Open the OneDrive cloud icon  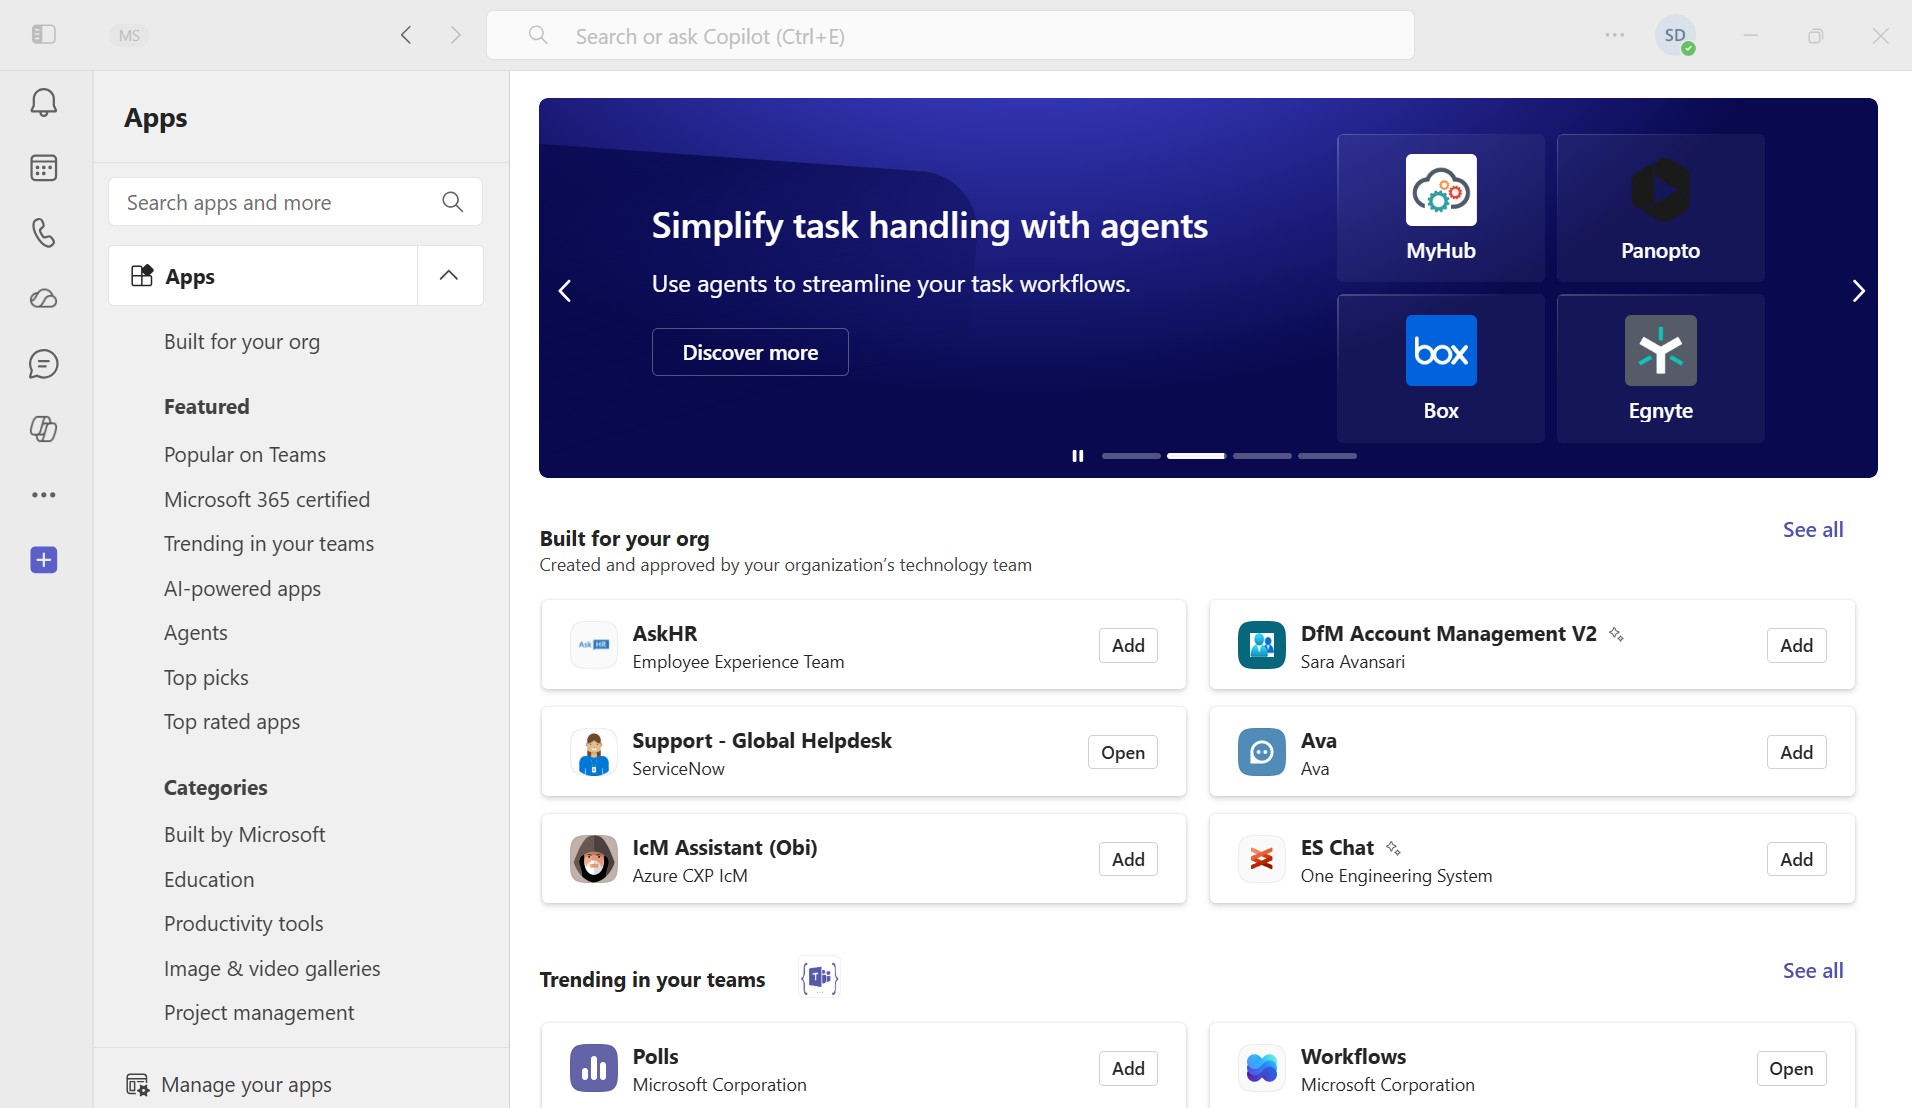point(43,299)
